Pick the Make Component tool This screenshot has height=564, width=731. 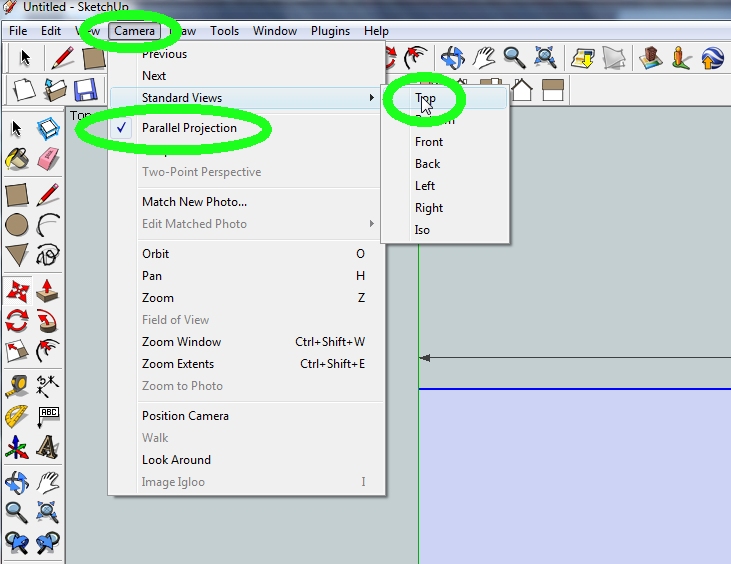click(x=48, y=129)
